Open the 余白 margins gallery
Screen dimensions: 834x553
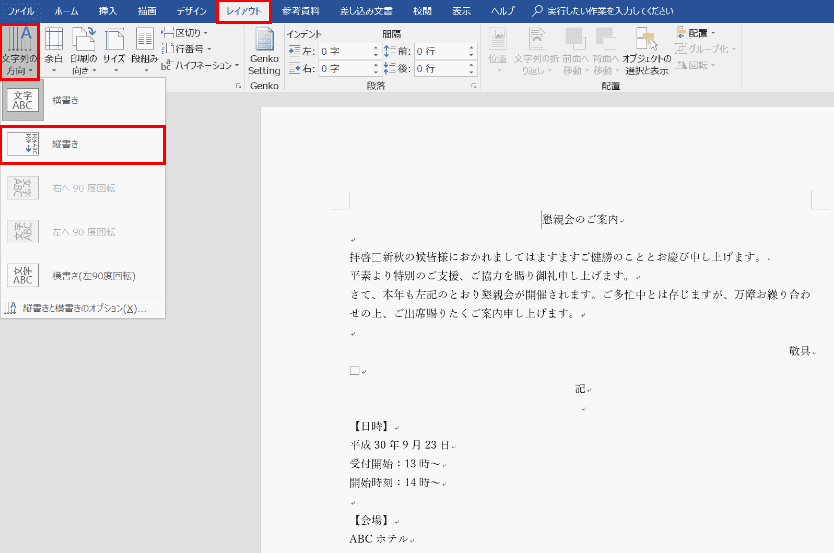point(54,51)
